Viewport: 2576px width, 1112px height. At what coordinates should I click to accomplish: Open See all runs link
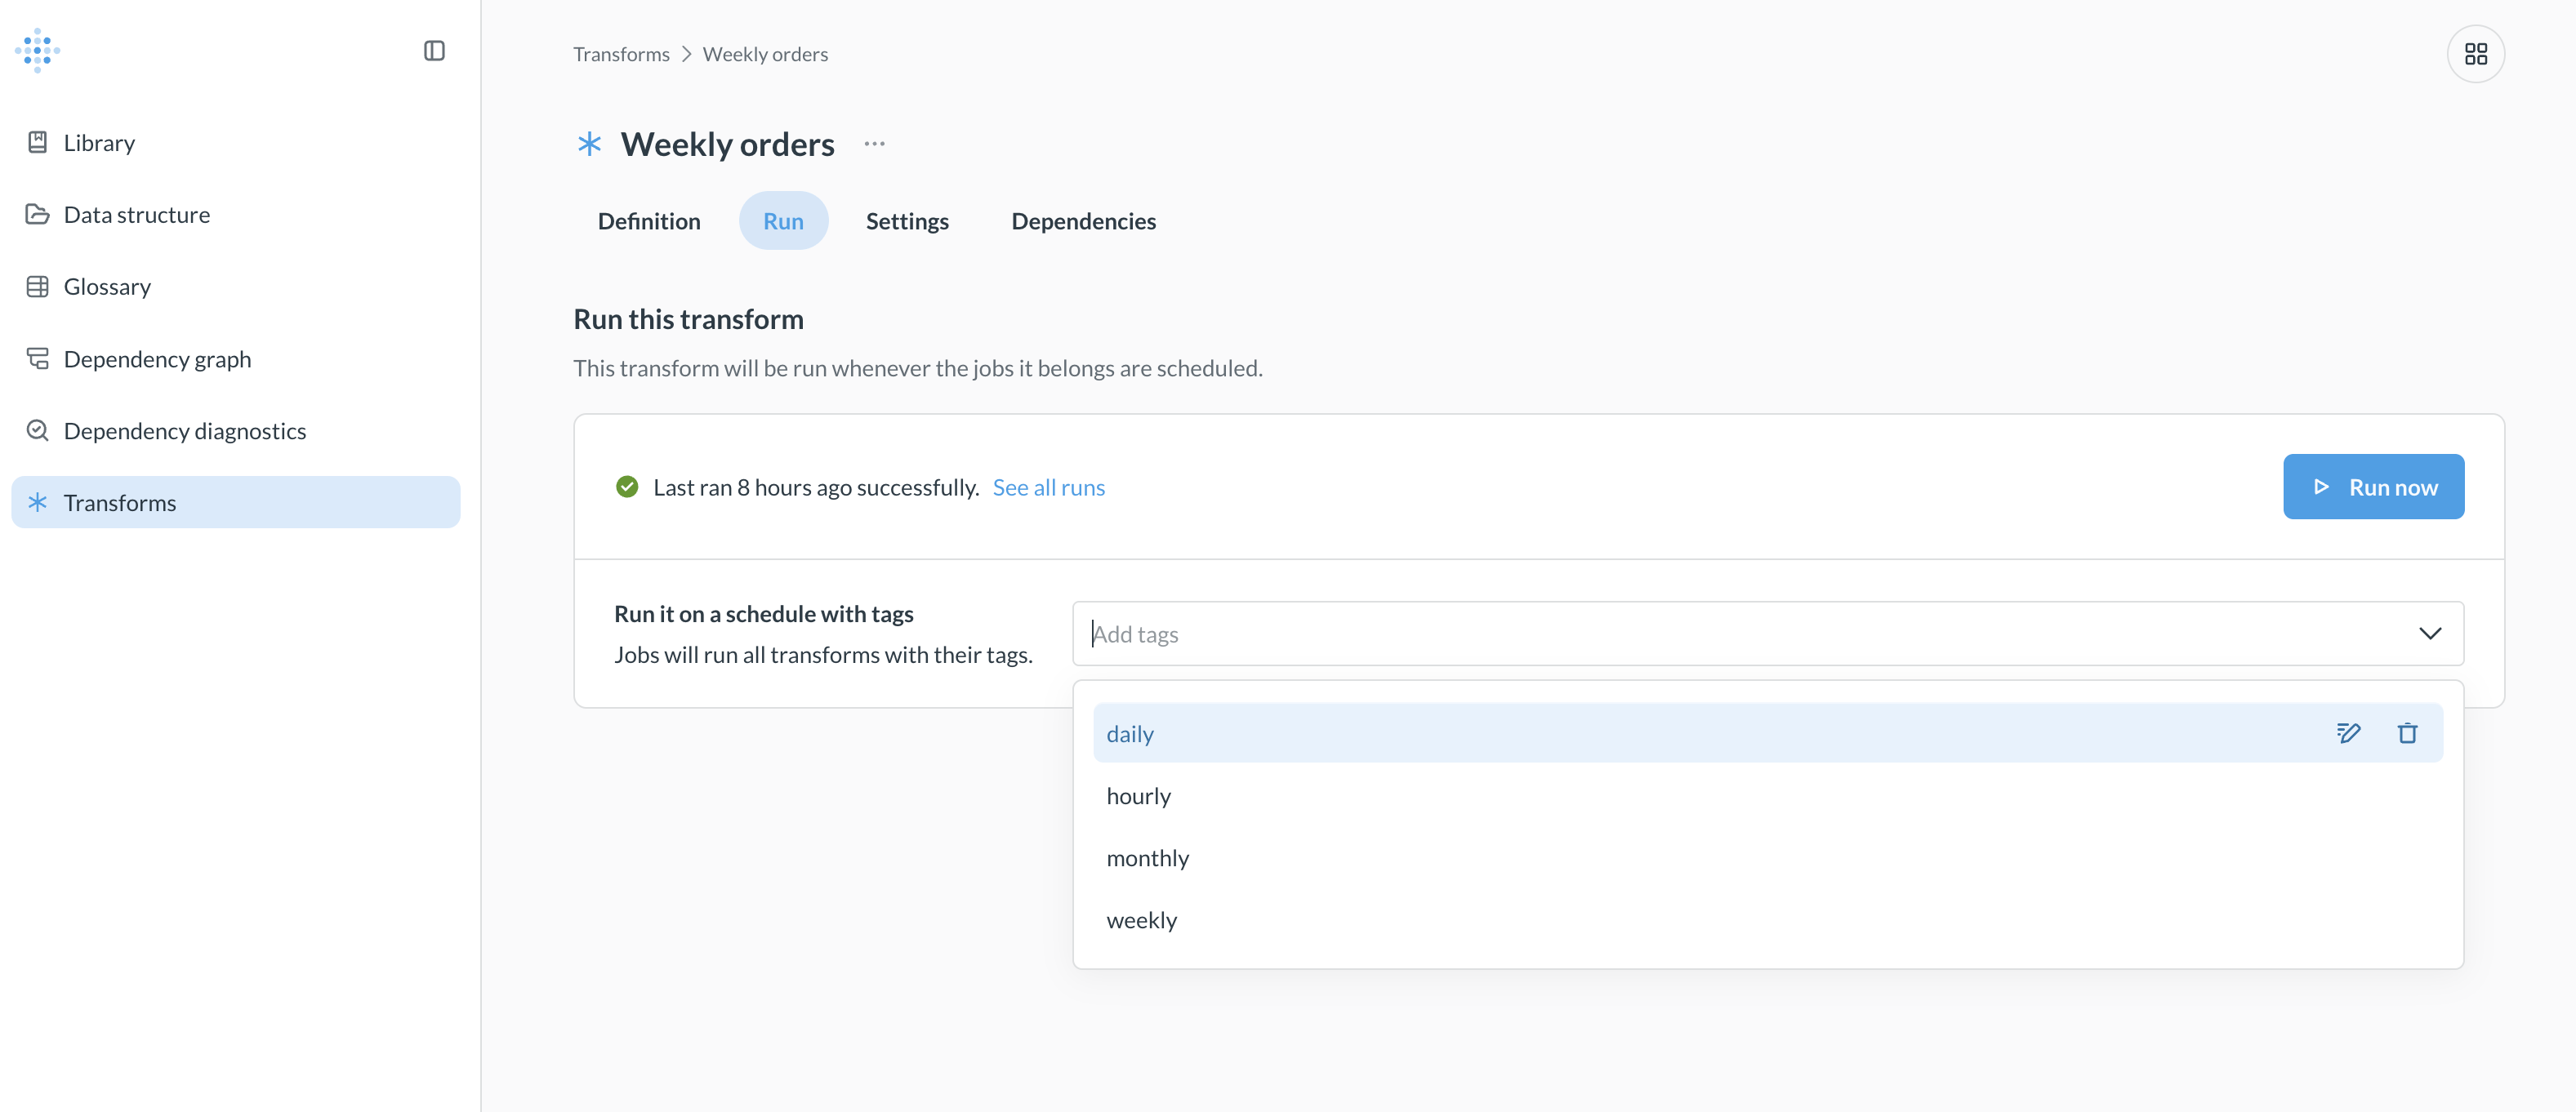1049,487
